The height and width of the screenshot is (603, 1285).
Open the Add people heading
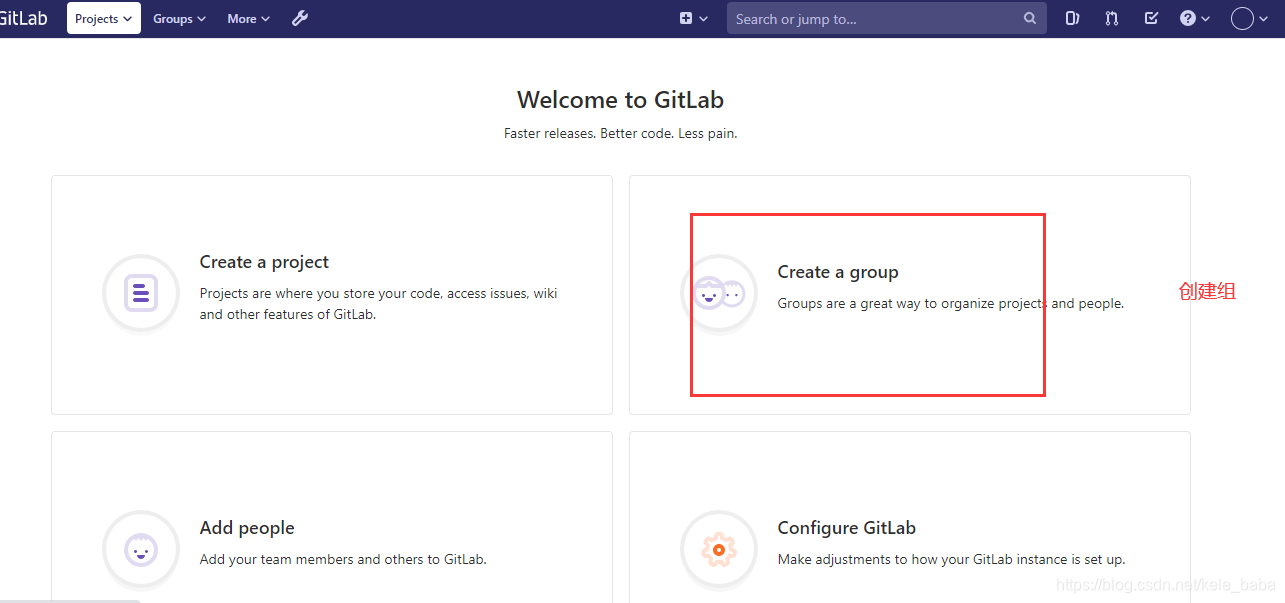[247, 528]
